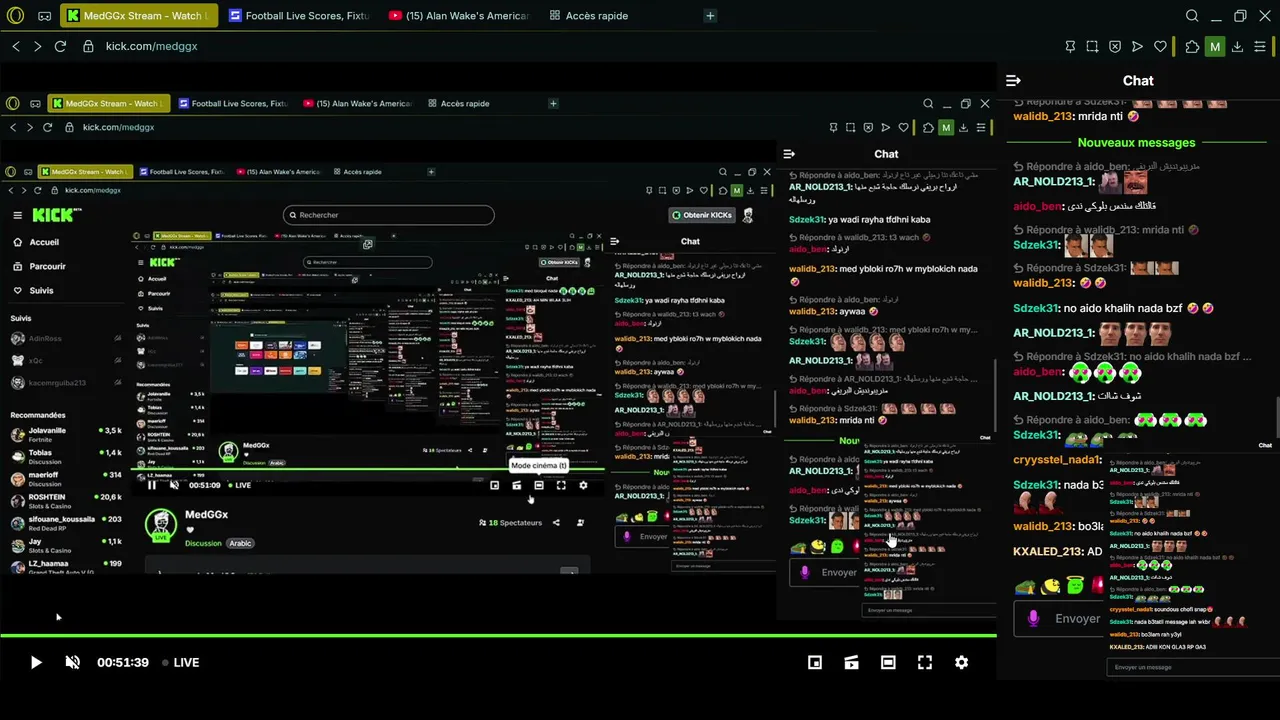Screen dimensions: 1280x720
Task: Open the browser player triangle icon
Action: click(1137, 46)
